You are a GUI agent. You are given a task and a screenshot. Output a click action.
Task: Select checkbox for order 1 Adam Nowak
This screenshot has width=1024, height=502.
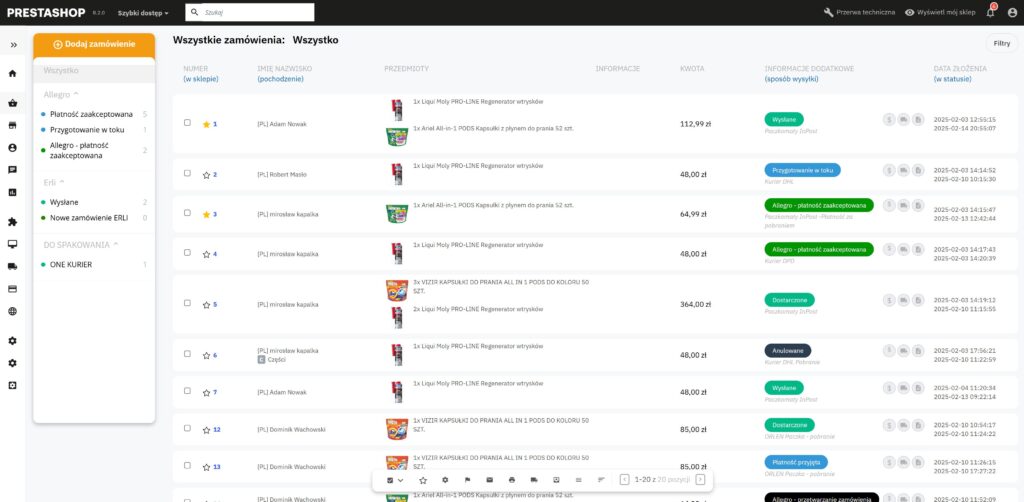[x=187, y=123]
